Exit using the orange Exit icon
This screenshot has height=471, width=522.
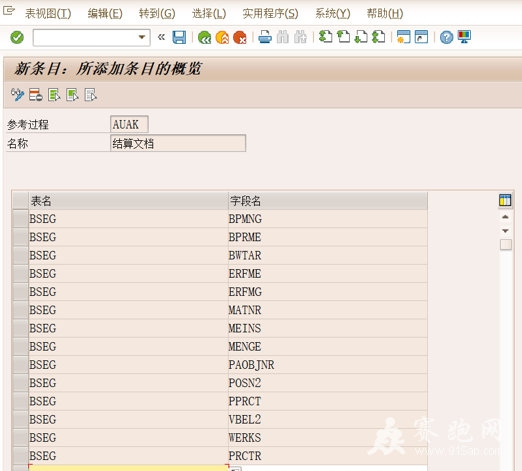coord(222,37)
